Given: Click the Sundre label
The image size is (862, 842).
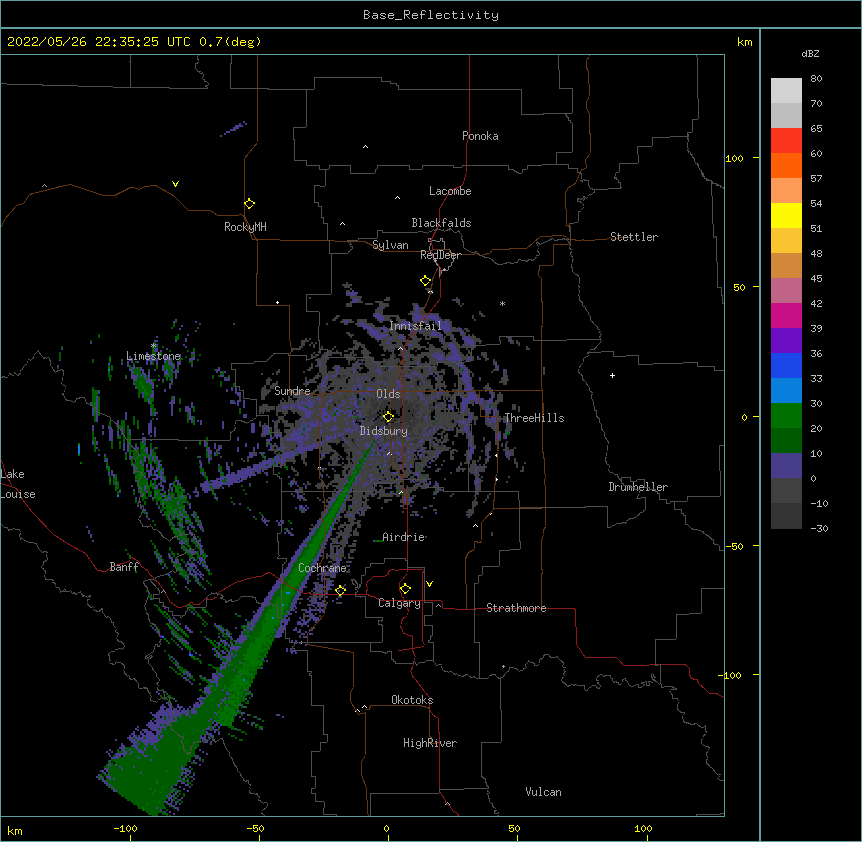Looking at the screenshot, I should tap(292, 391).
